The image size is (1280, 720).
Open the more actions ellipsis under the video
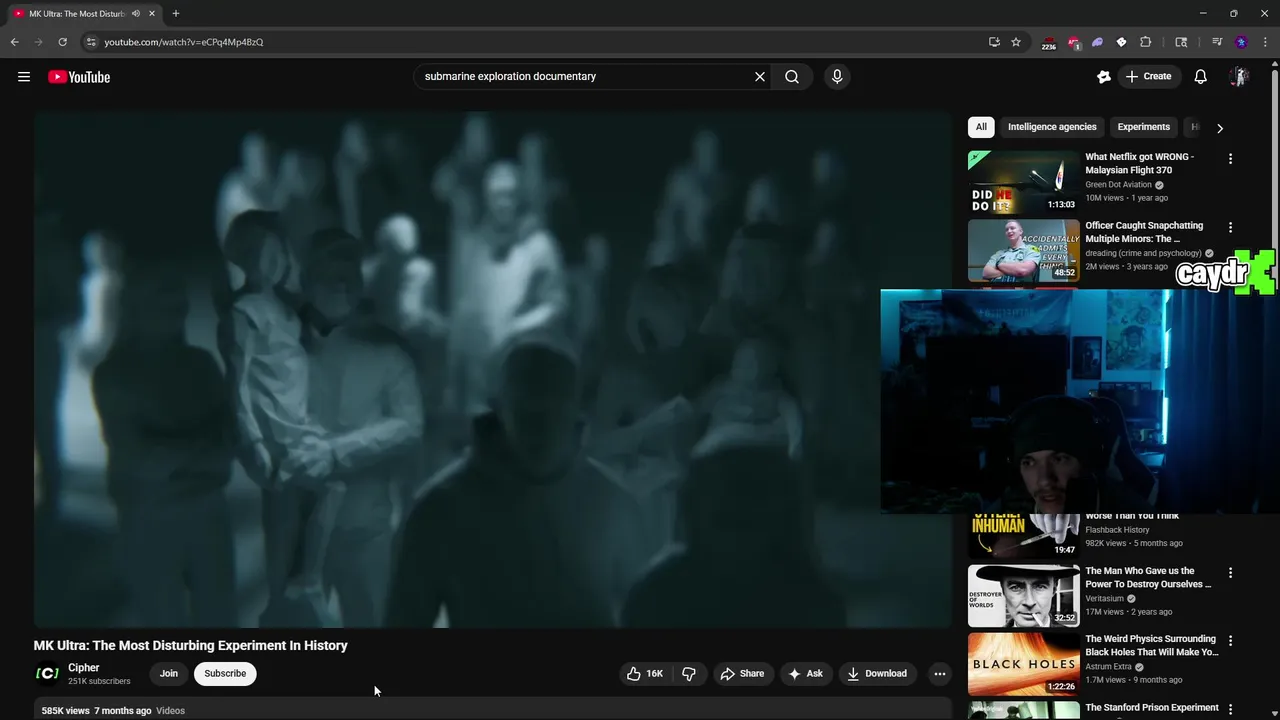[939, 674]
